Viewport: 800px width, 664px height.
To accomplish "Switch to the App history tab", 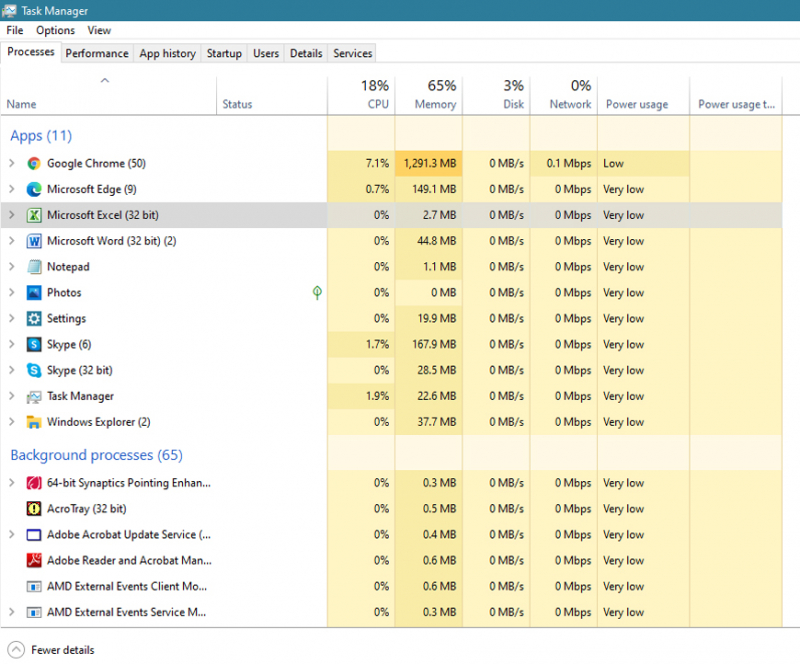I will click(167, 54).
